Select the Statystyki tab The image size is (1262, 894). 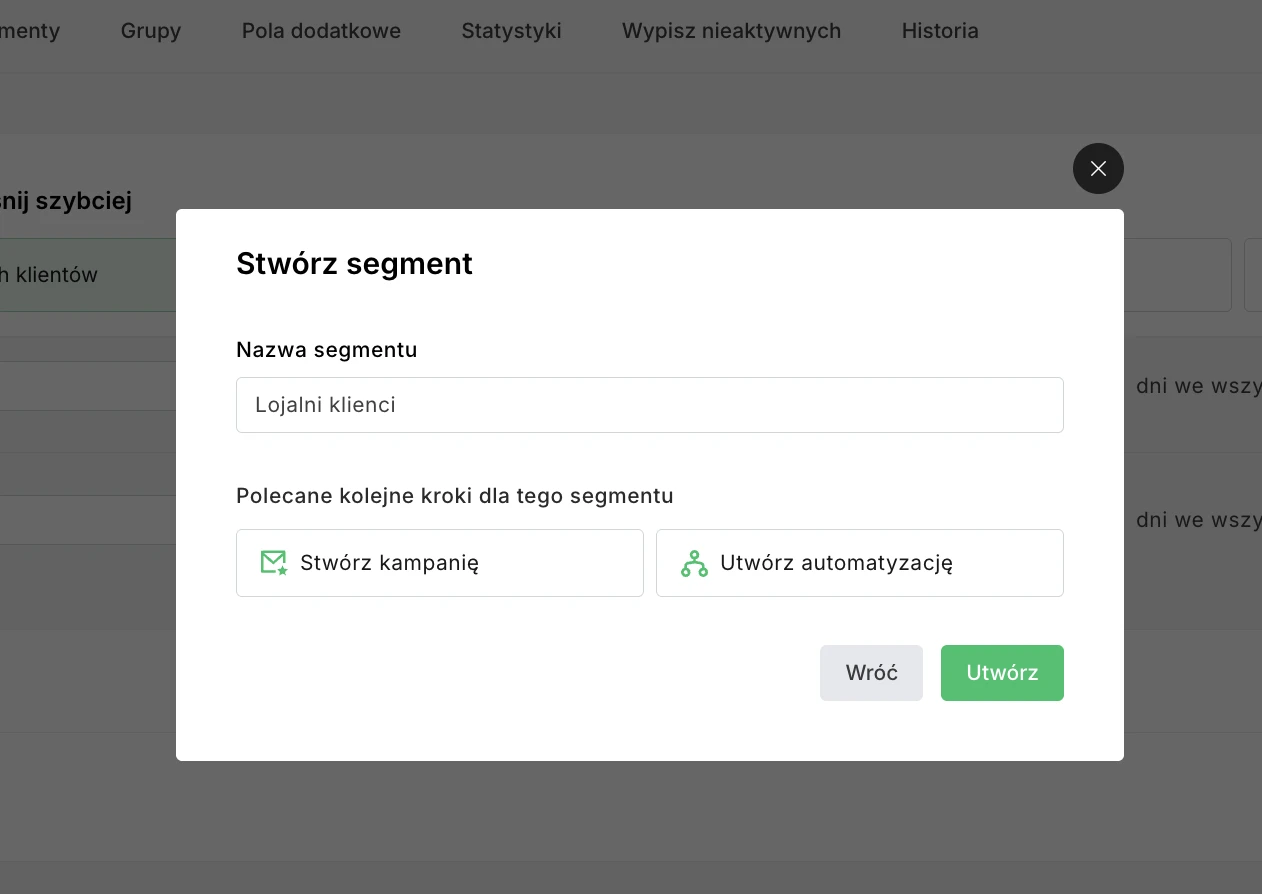point(511,31)
